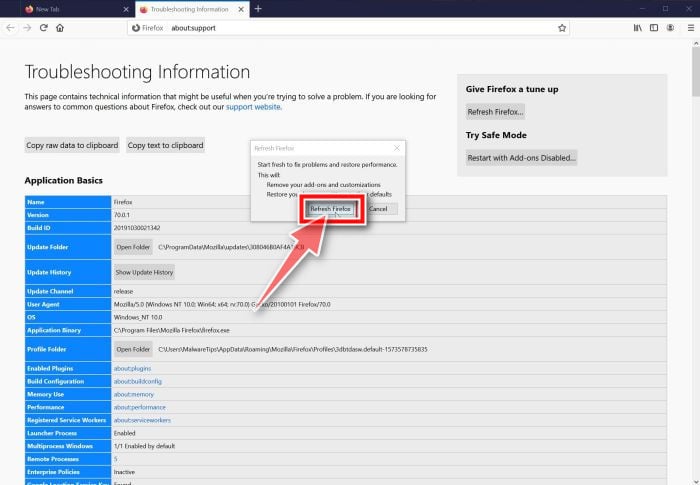Click the Update Channel value release
This screenshot has width=700, height=485.
(x=123, y=291)
